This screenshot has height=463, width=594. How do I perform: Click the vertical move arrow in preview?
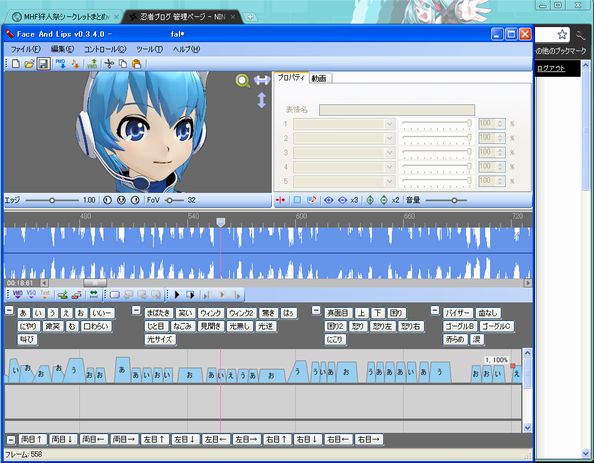pos(262,100)
